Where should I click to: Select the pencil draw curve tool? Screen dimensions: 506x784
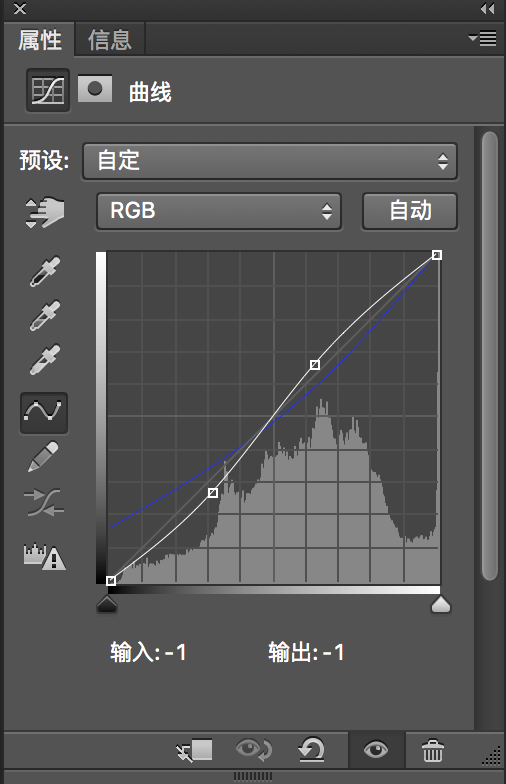[44, 456]
